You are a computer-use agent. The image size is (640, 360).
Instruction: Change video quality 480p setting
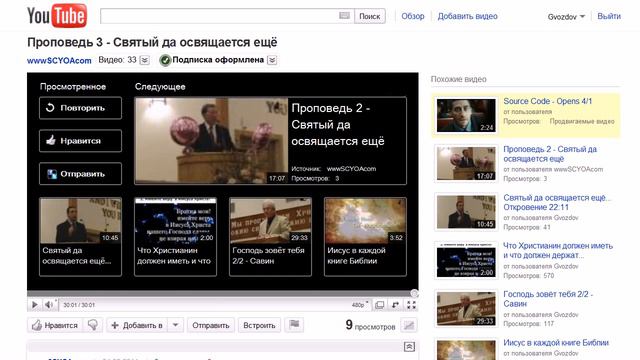(360, 305)
